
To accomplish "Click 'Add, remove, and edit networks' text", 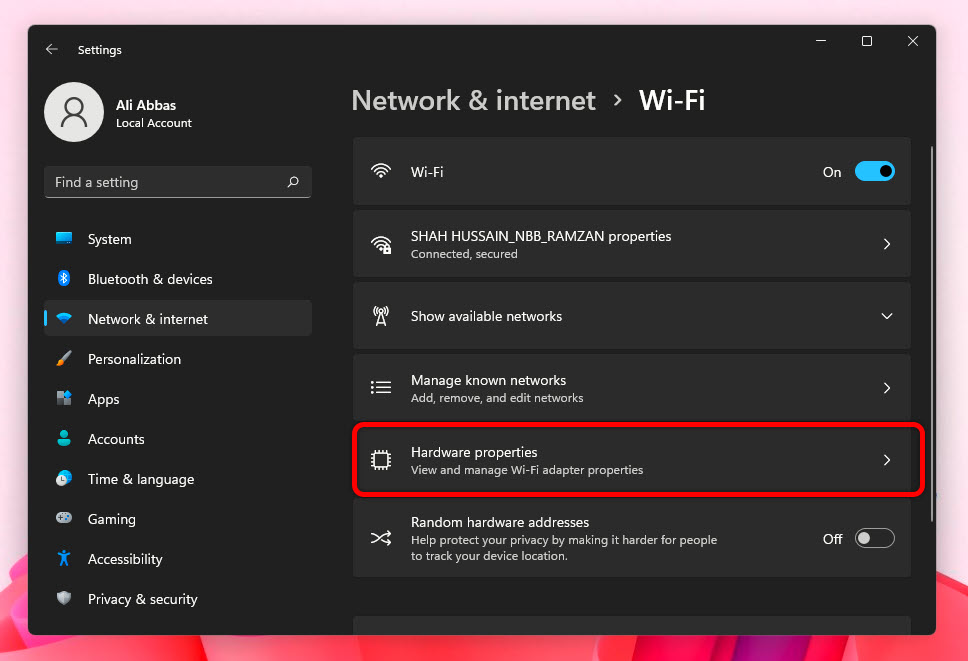I will pos(497,398).
